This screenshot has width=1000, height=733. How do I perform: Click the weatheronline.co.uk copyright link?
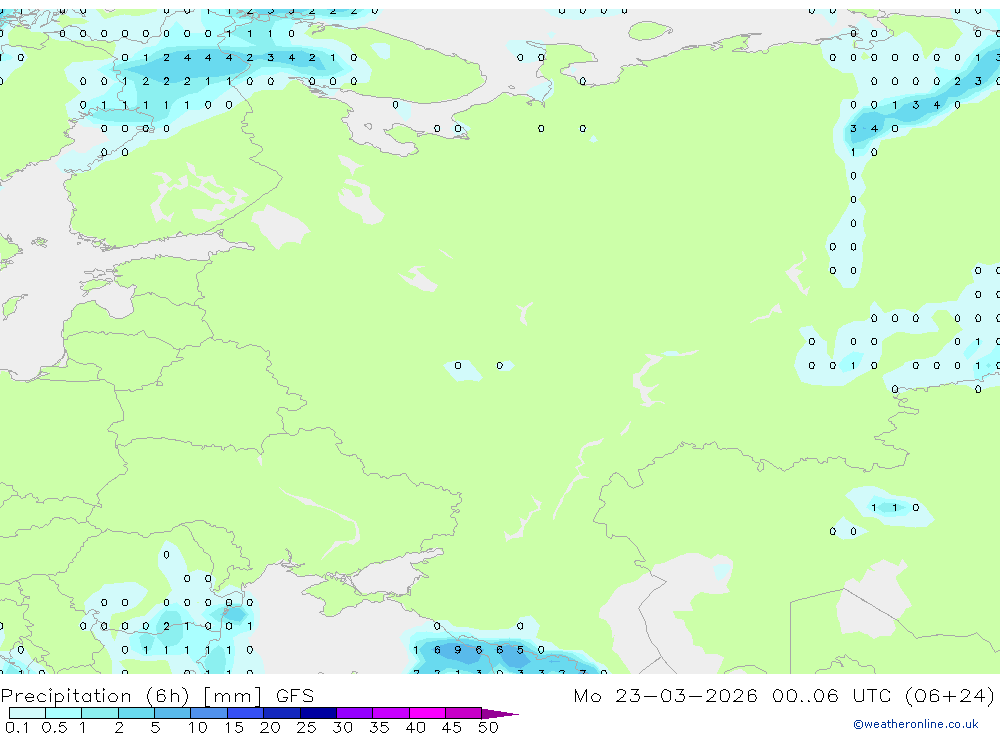pyautogui.click(x=916, y=724)
